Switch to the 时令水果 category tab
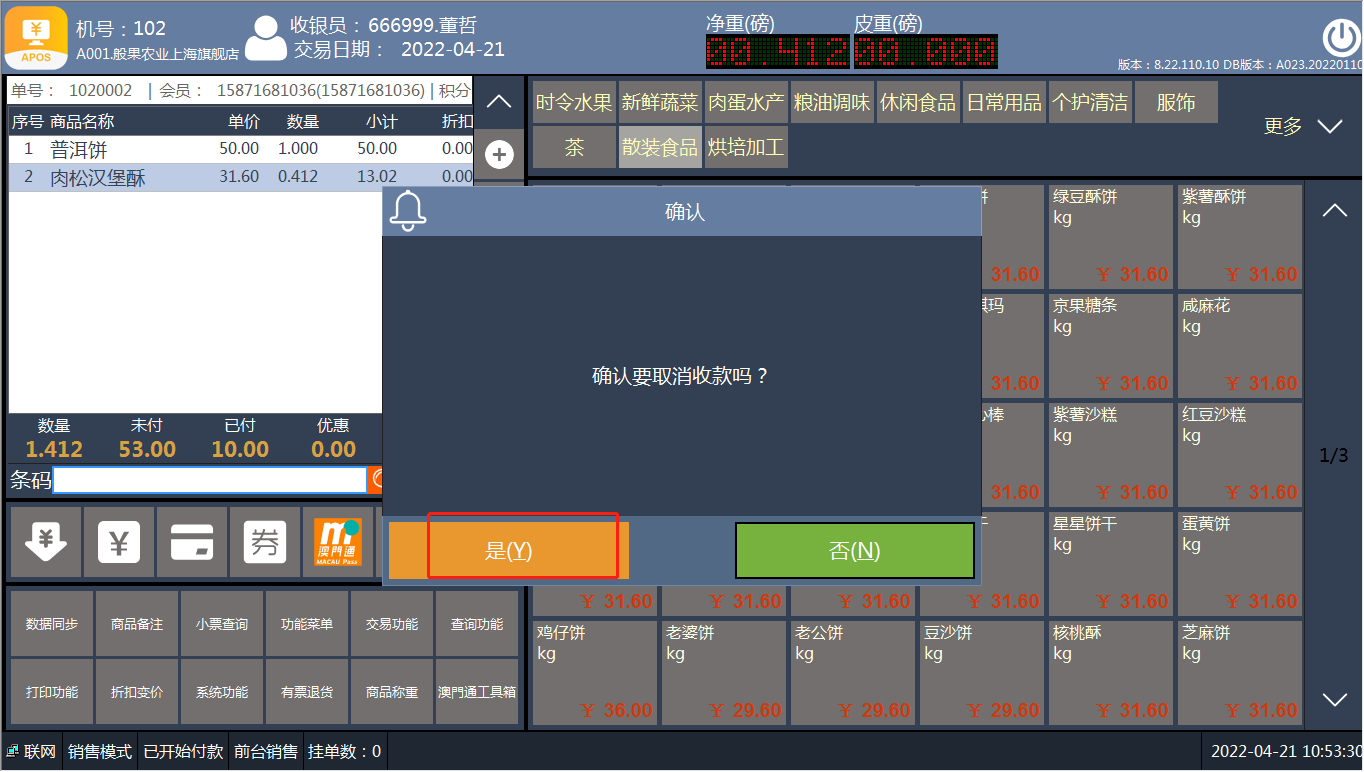 (574, 102)
